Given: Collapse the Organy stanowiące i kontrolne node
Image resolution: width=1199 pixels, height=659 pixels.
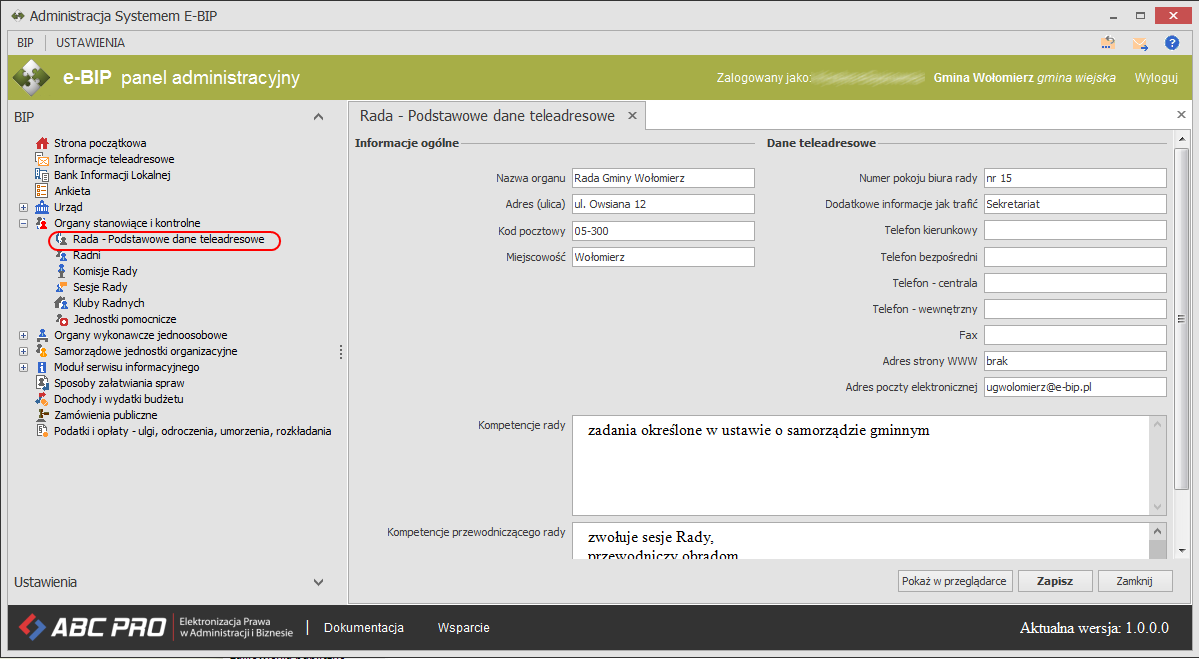Looking at the screenshot, I should click(x=24, y=223).
